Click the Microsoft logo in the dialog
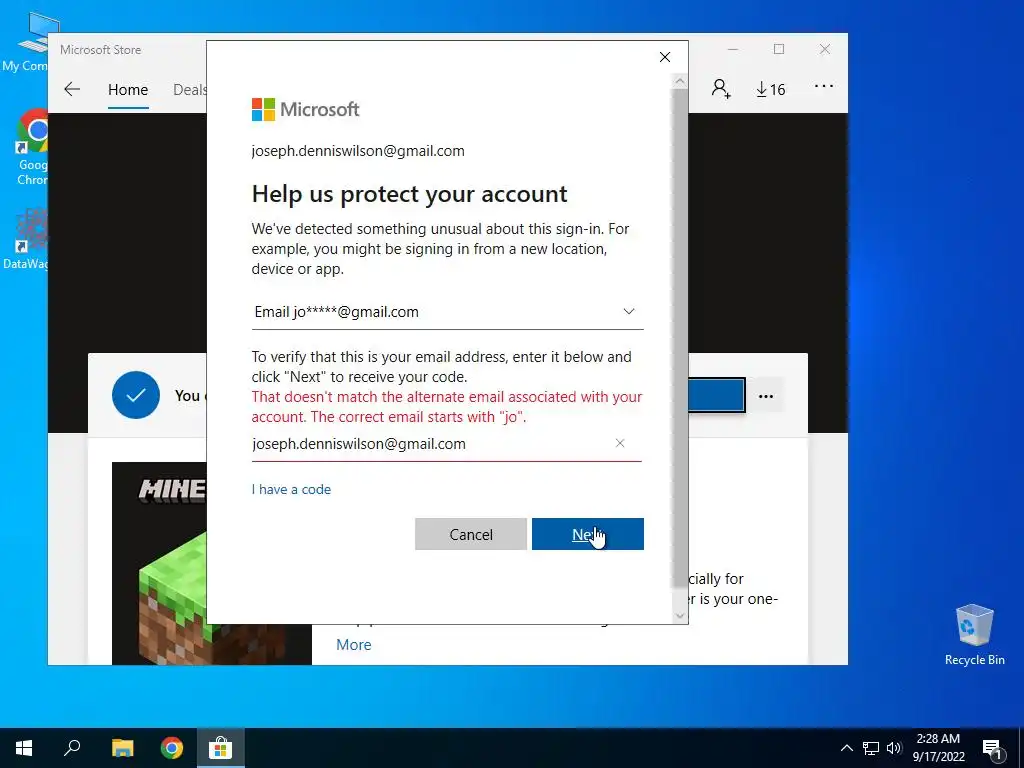The image size is (1024, 768). [306, 109]
